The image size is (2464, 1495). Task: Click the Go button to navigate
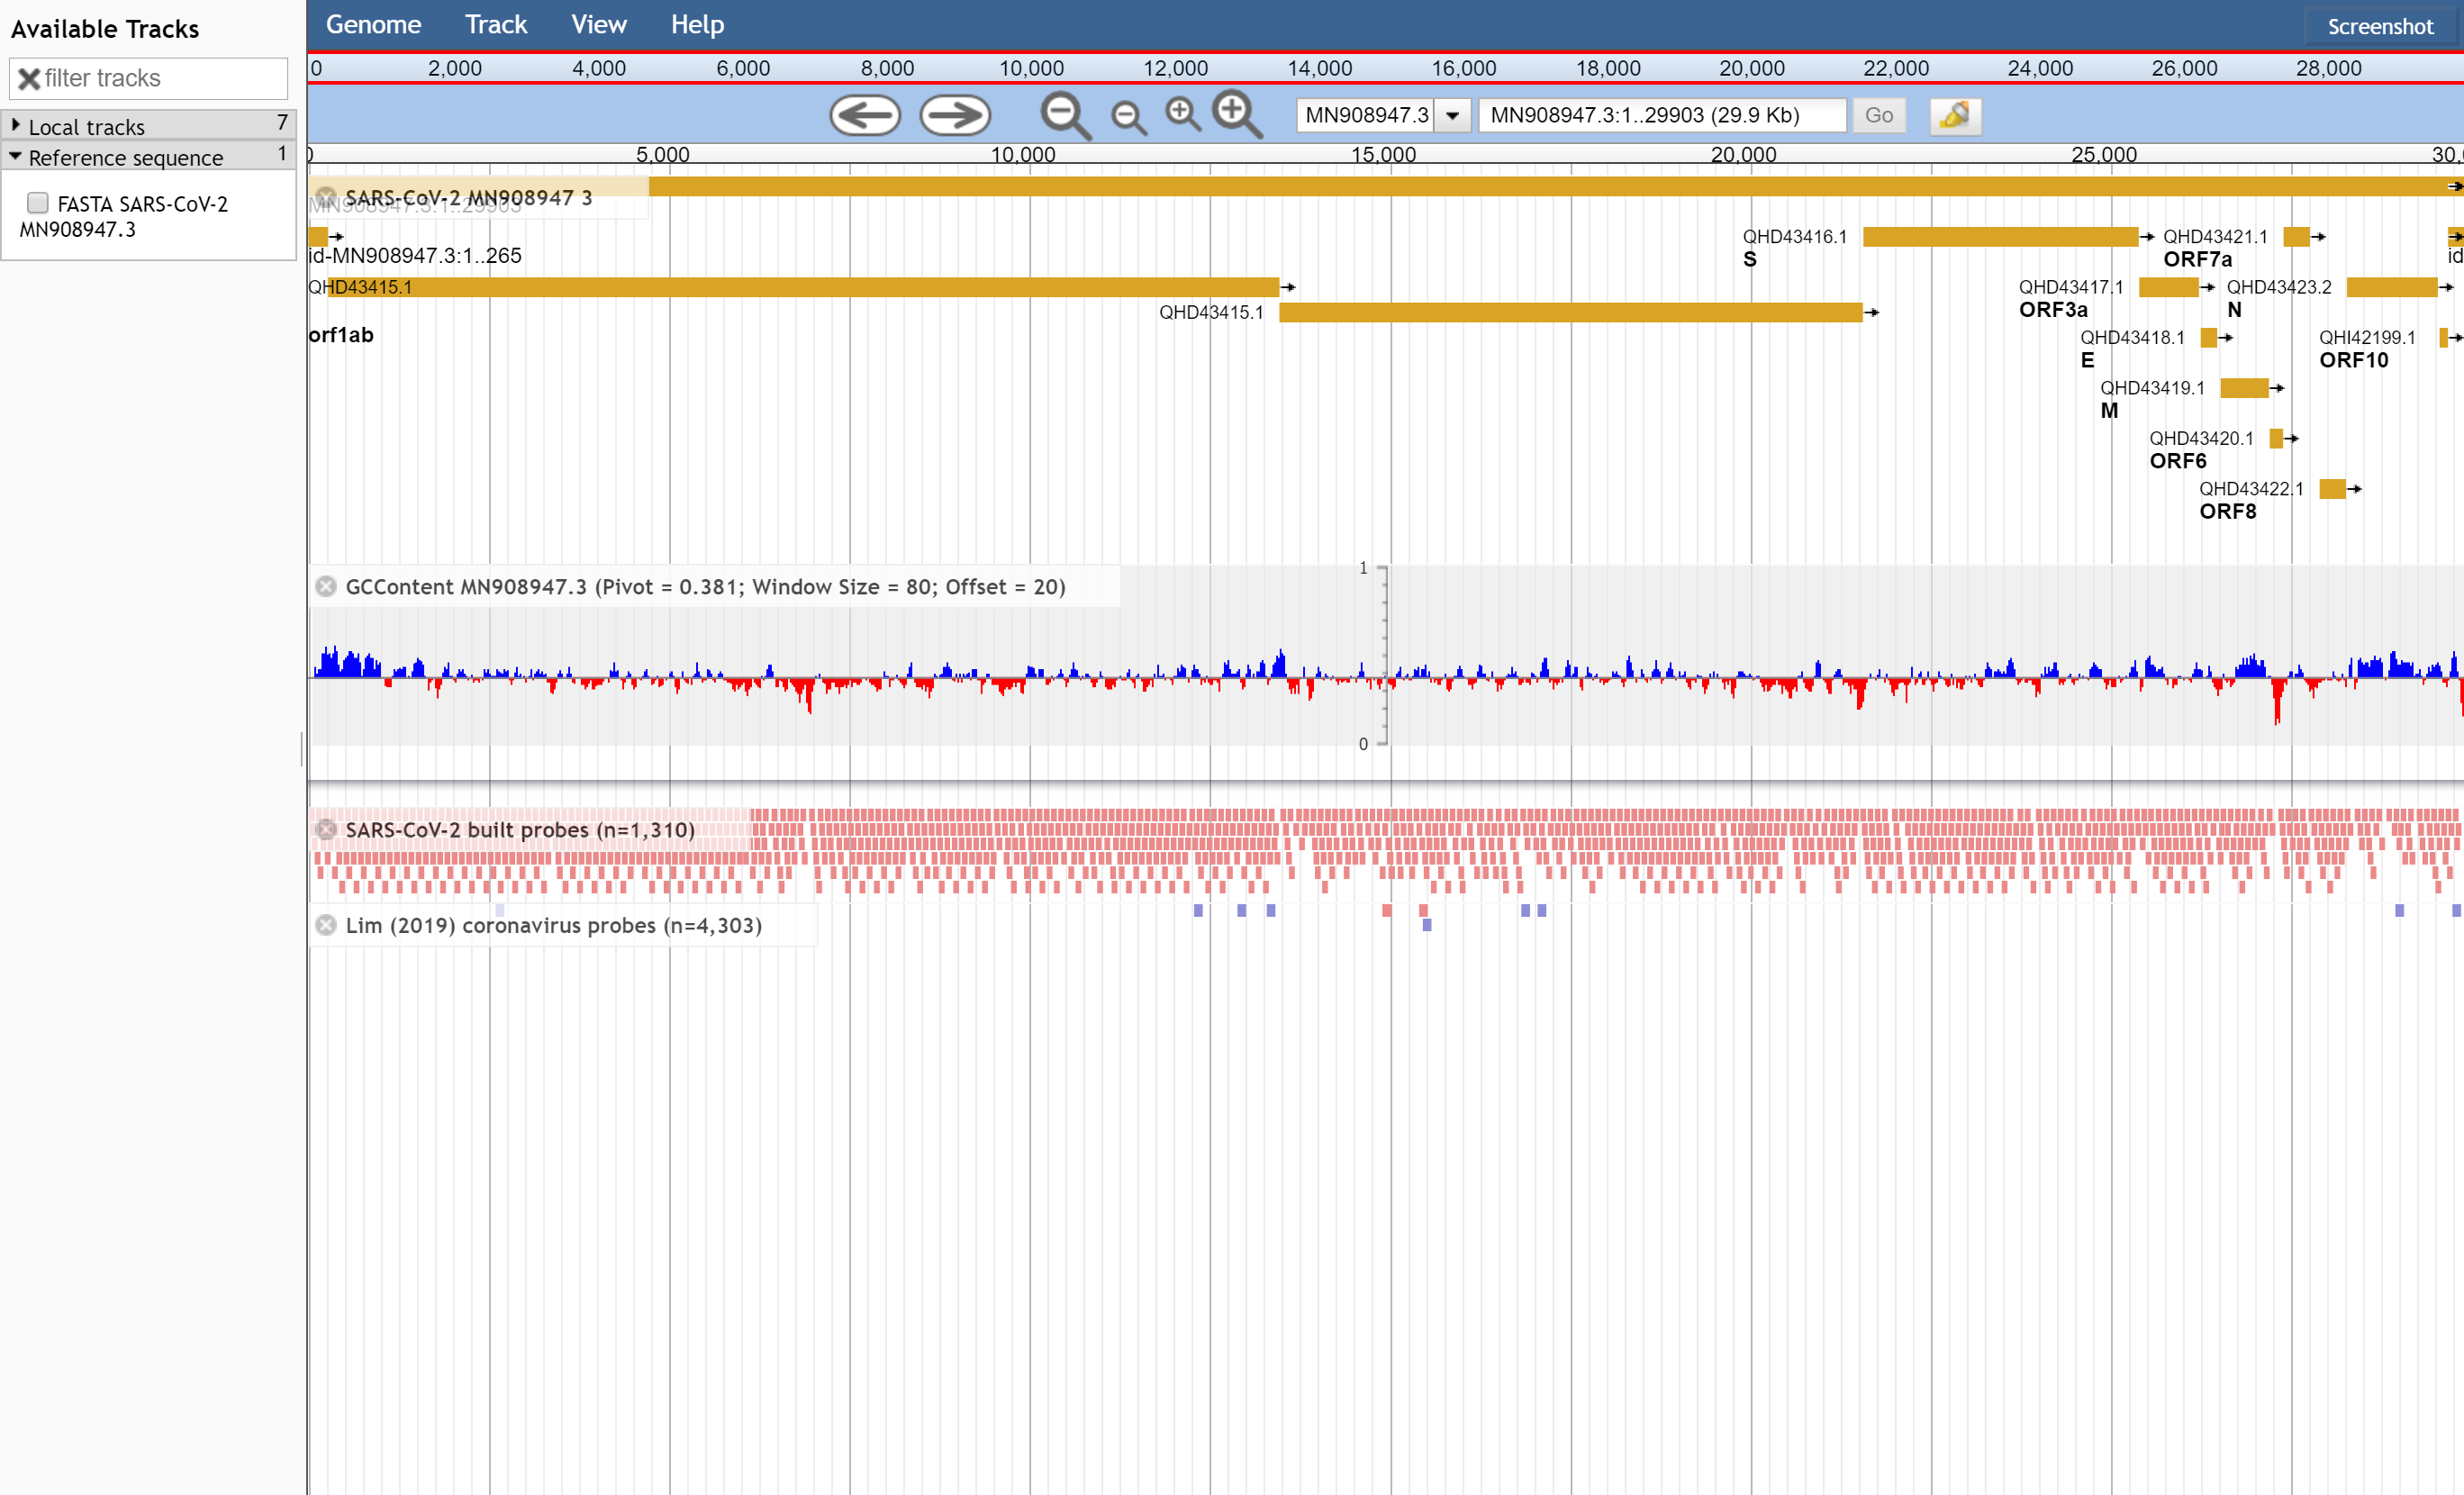[1878, 114]
